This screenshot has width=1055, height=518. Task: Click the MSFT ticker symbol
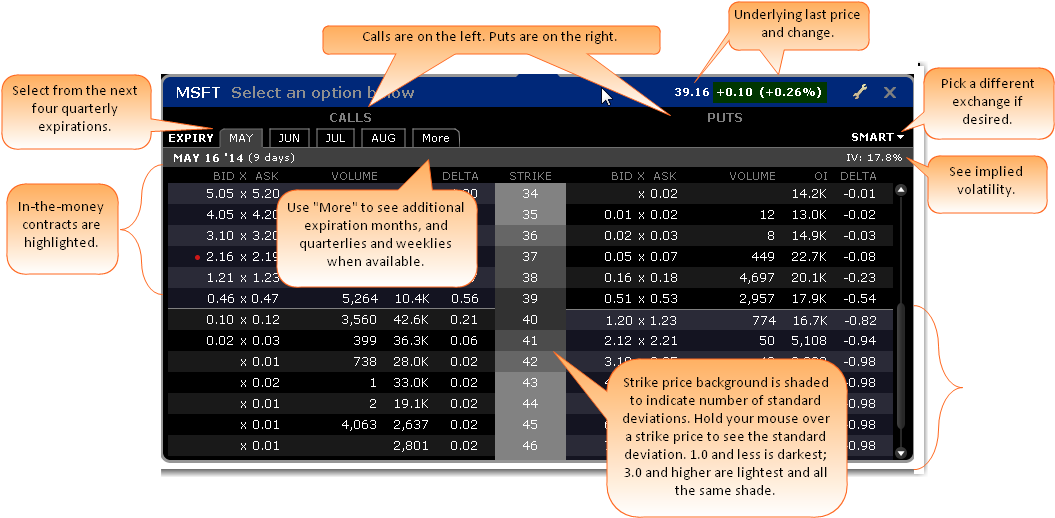[198, 93]
